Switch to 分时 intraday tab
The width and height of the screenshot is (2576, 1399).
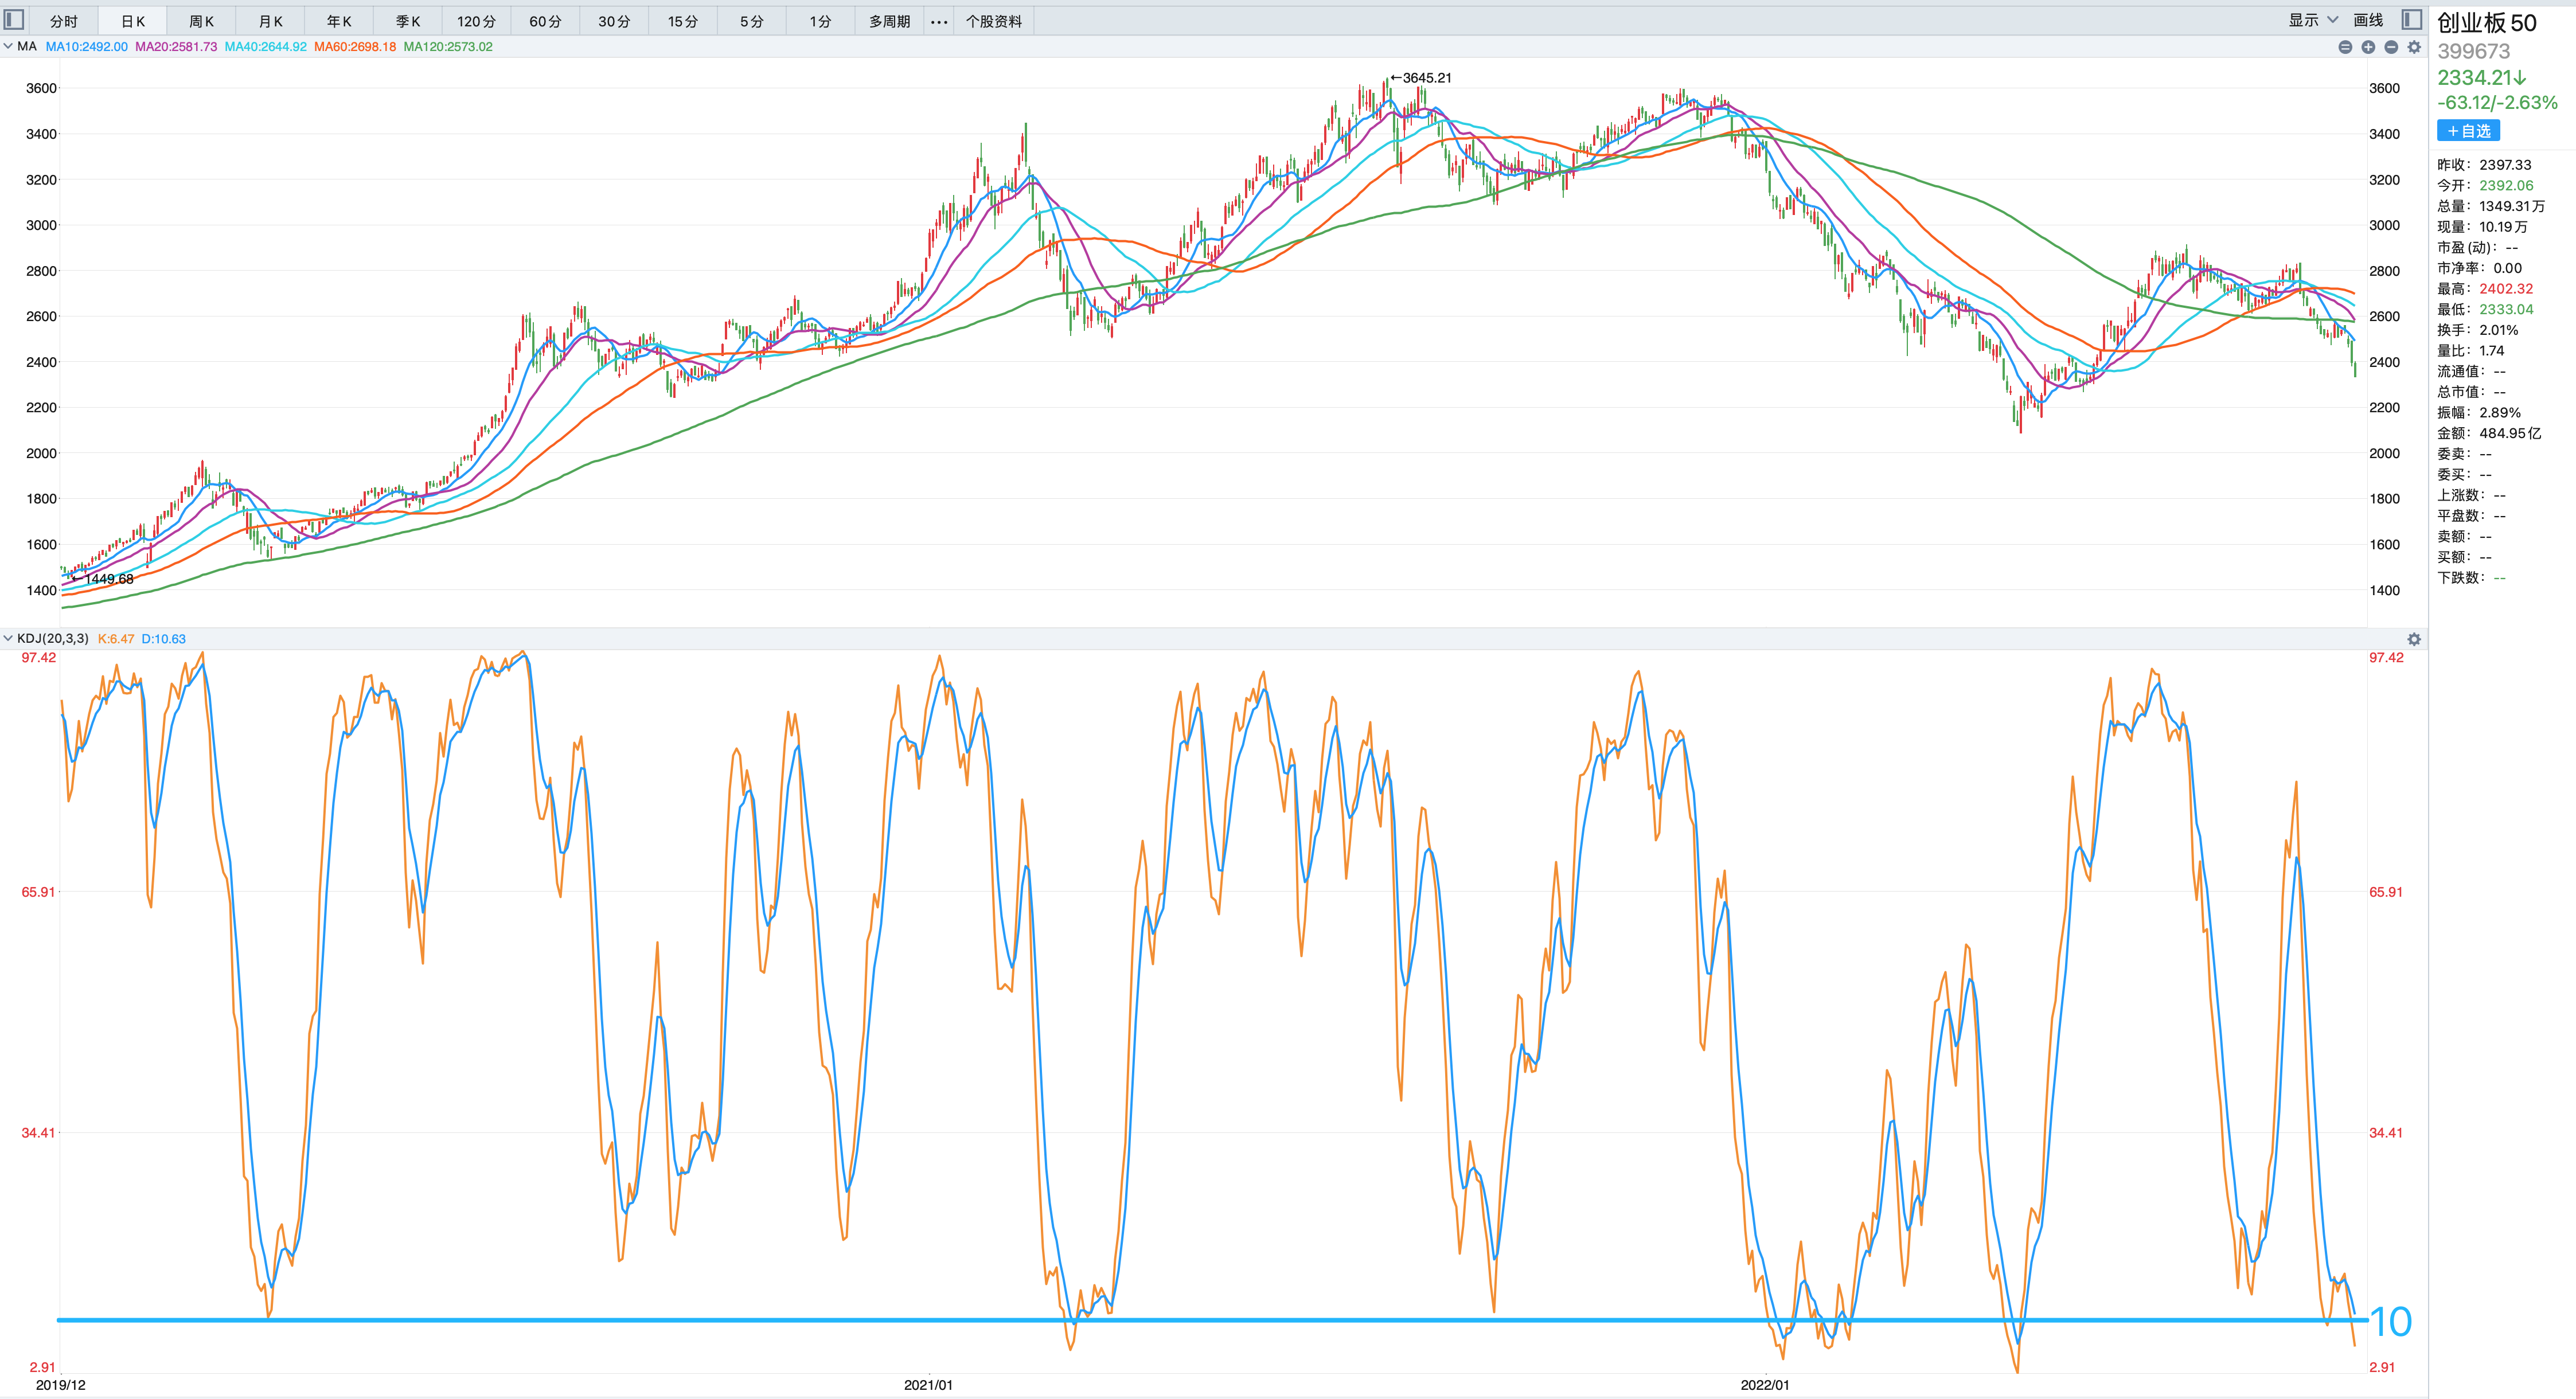coord(63,21)
